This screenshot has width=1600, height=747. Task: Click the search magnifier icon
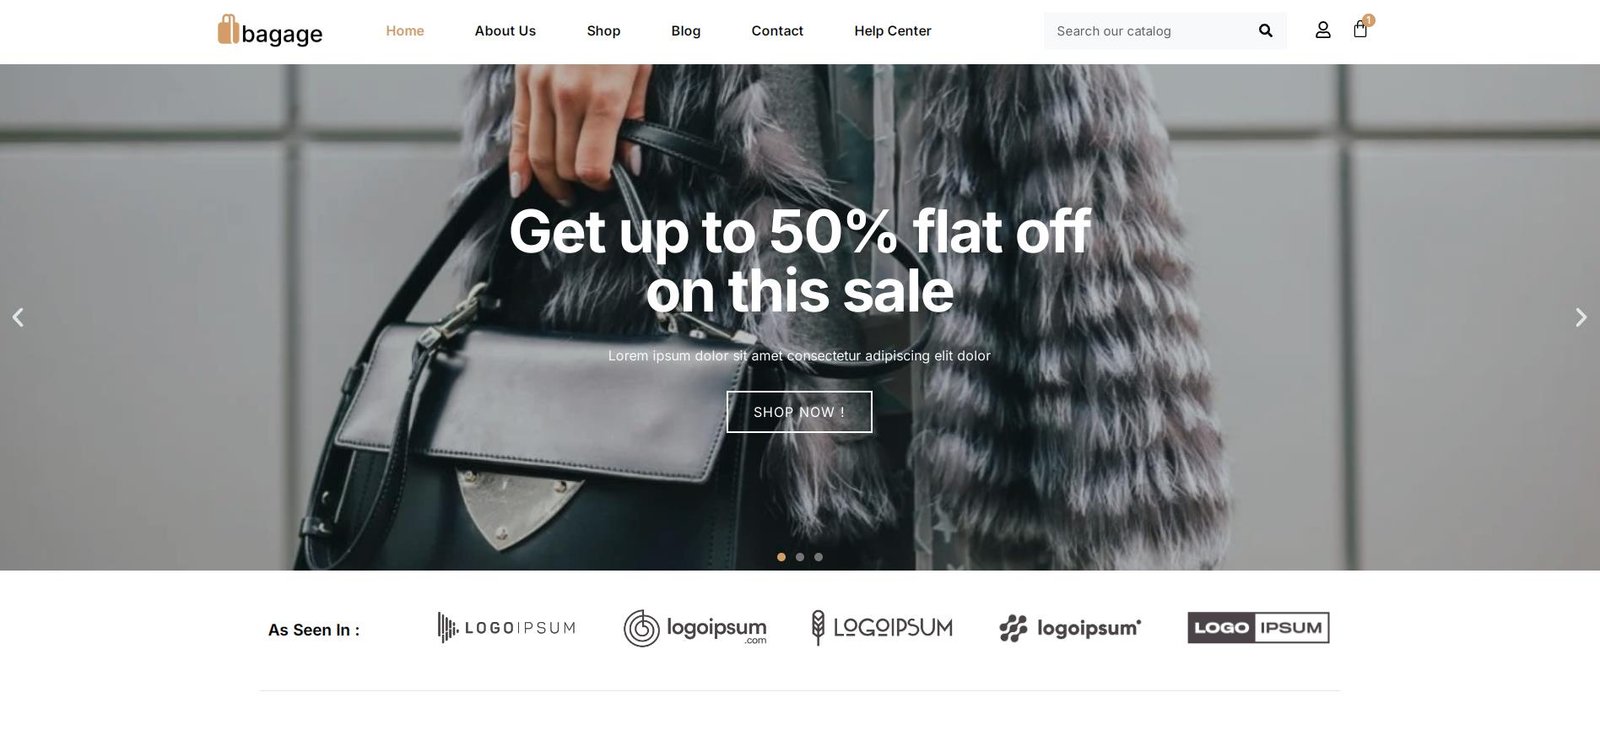tap(1265, 31)
